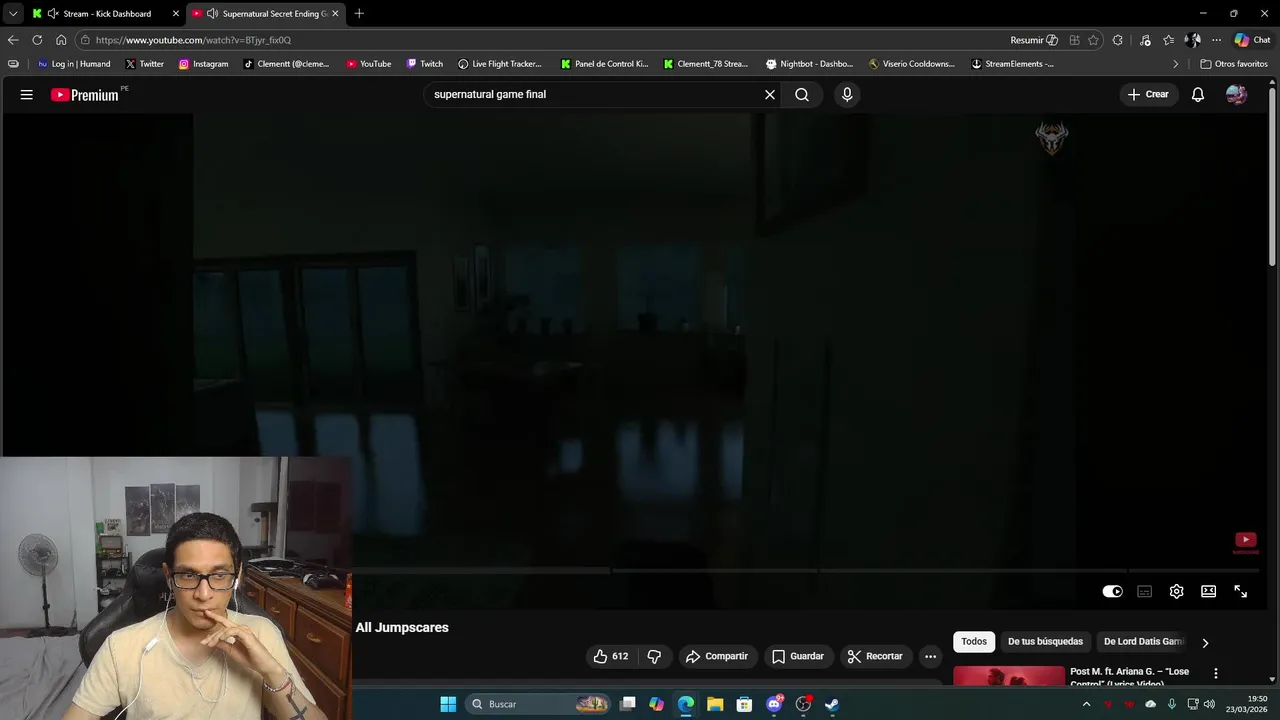Open the Twitch bookmark
The height and width of the screenshot is (720, 1280).
425,64
